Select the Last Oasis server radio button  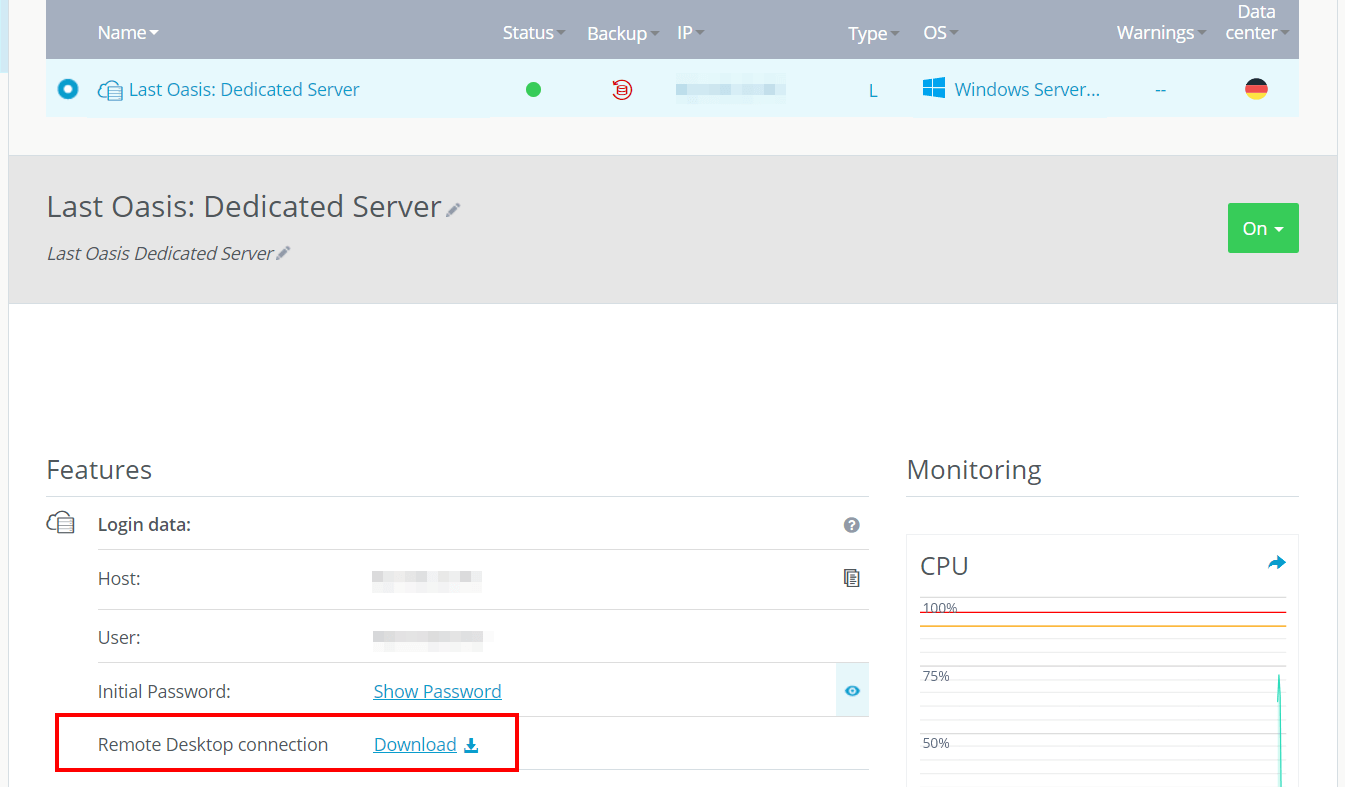click(x=67, y=90)
